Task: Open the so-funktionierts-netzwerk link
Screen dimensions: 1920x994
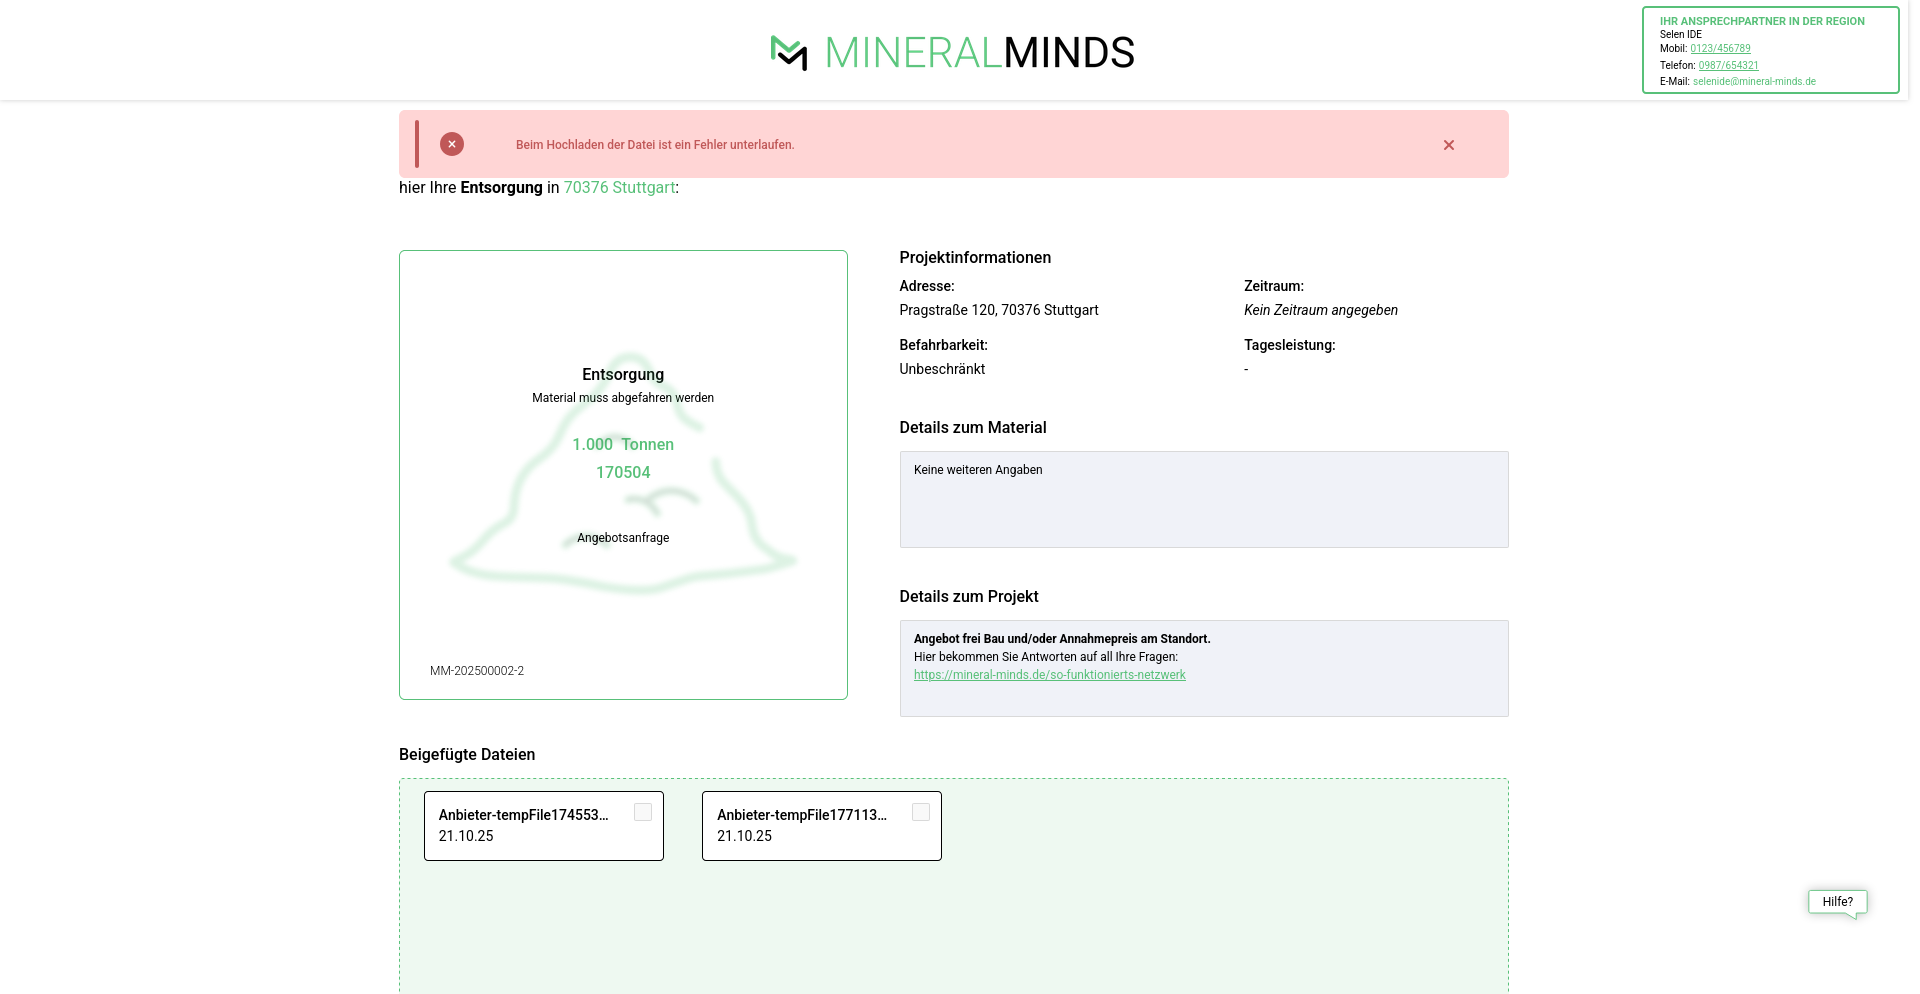Action: pyautogui.click(x=1049, y=675)
